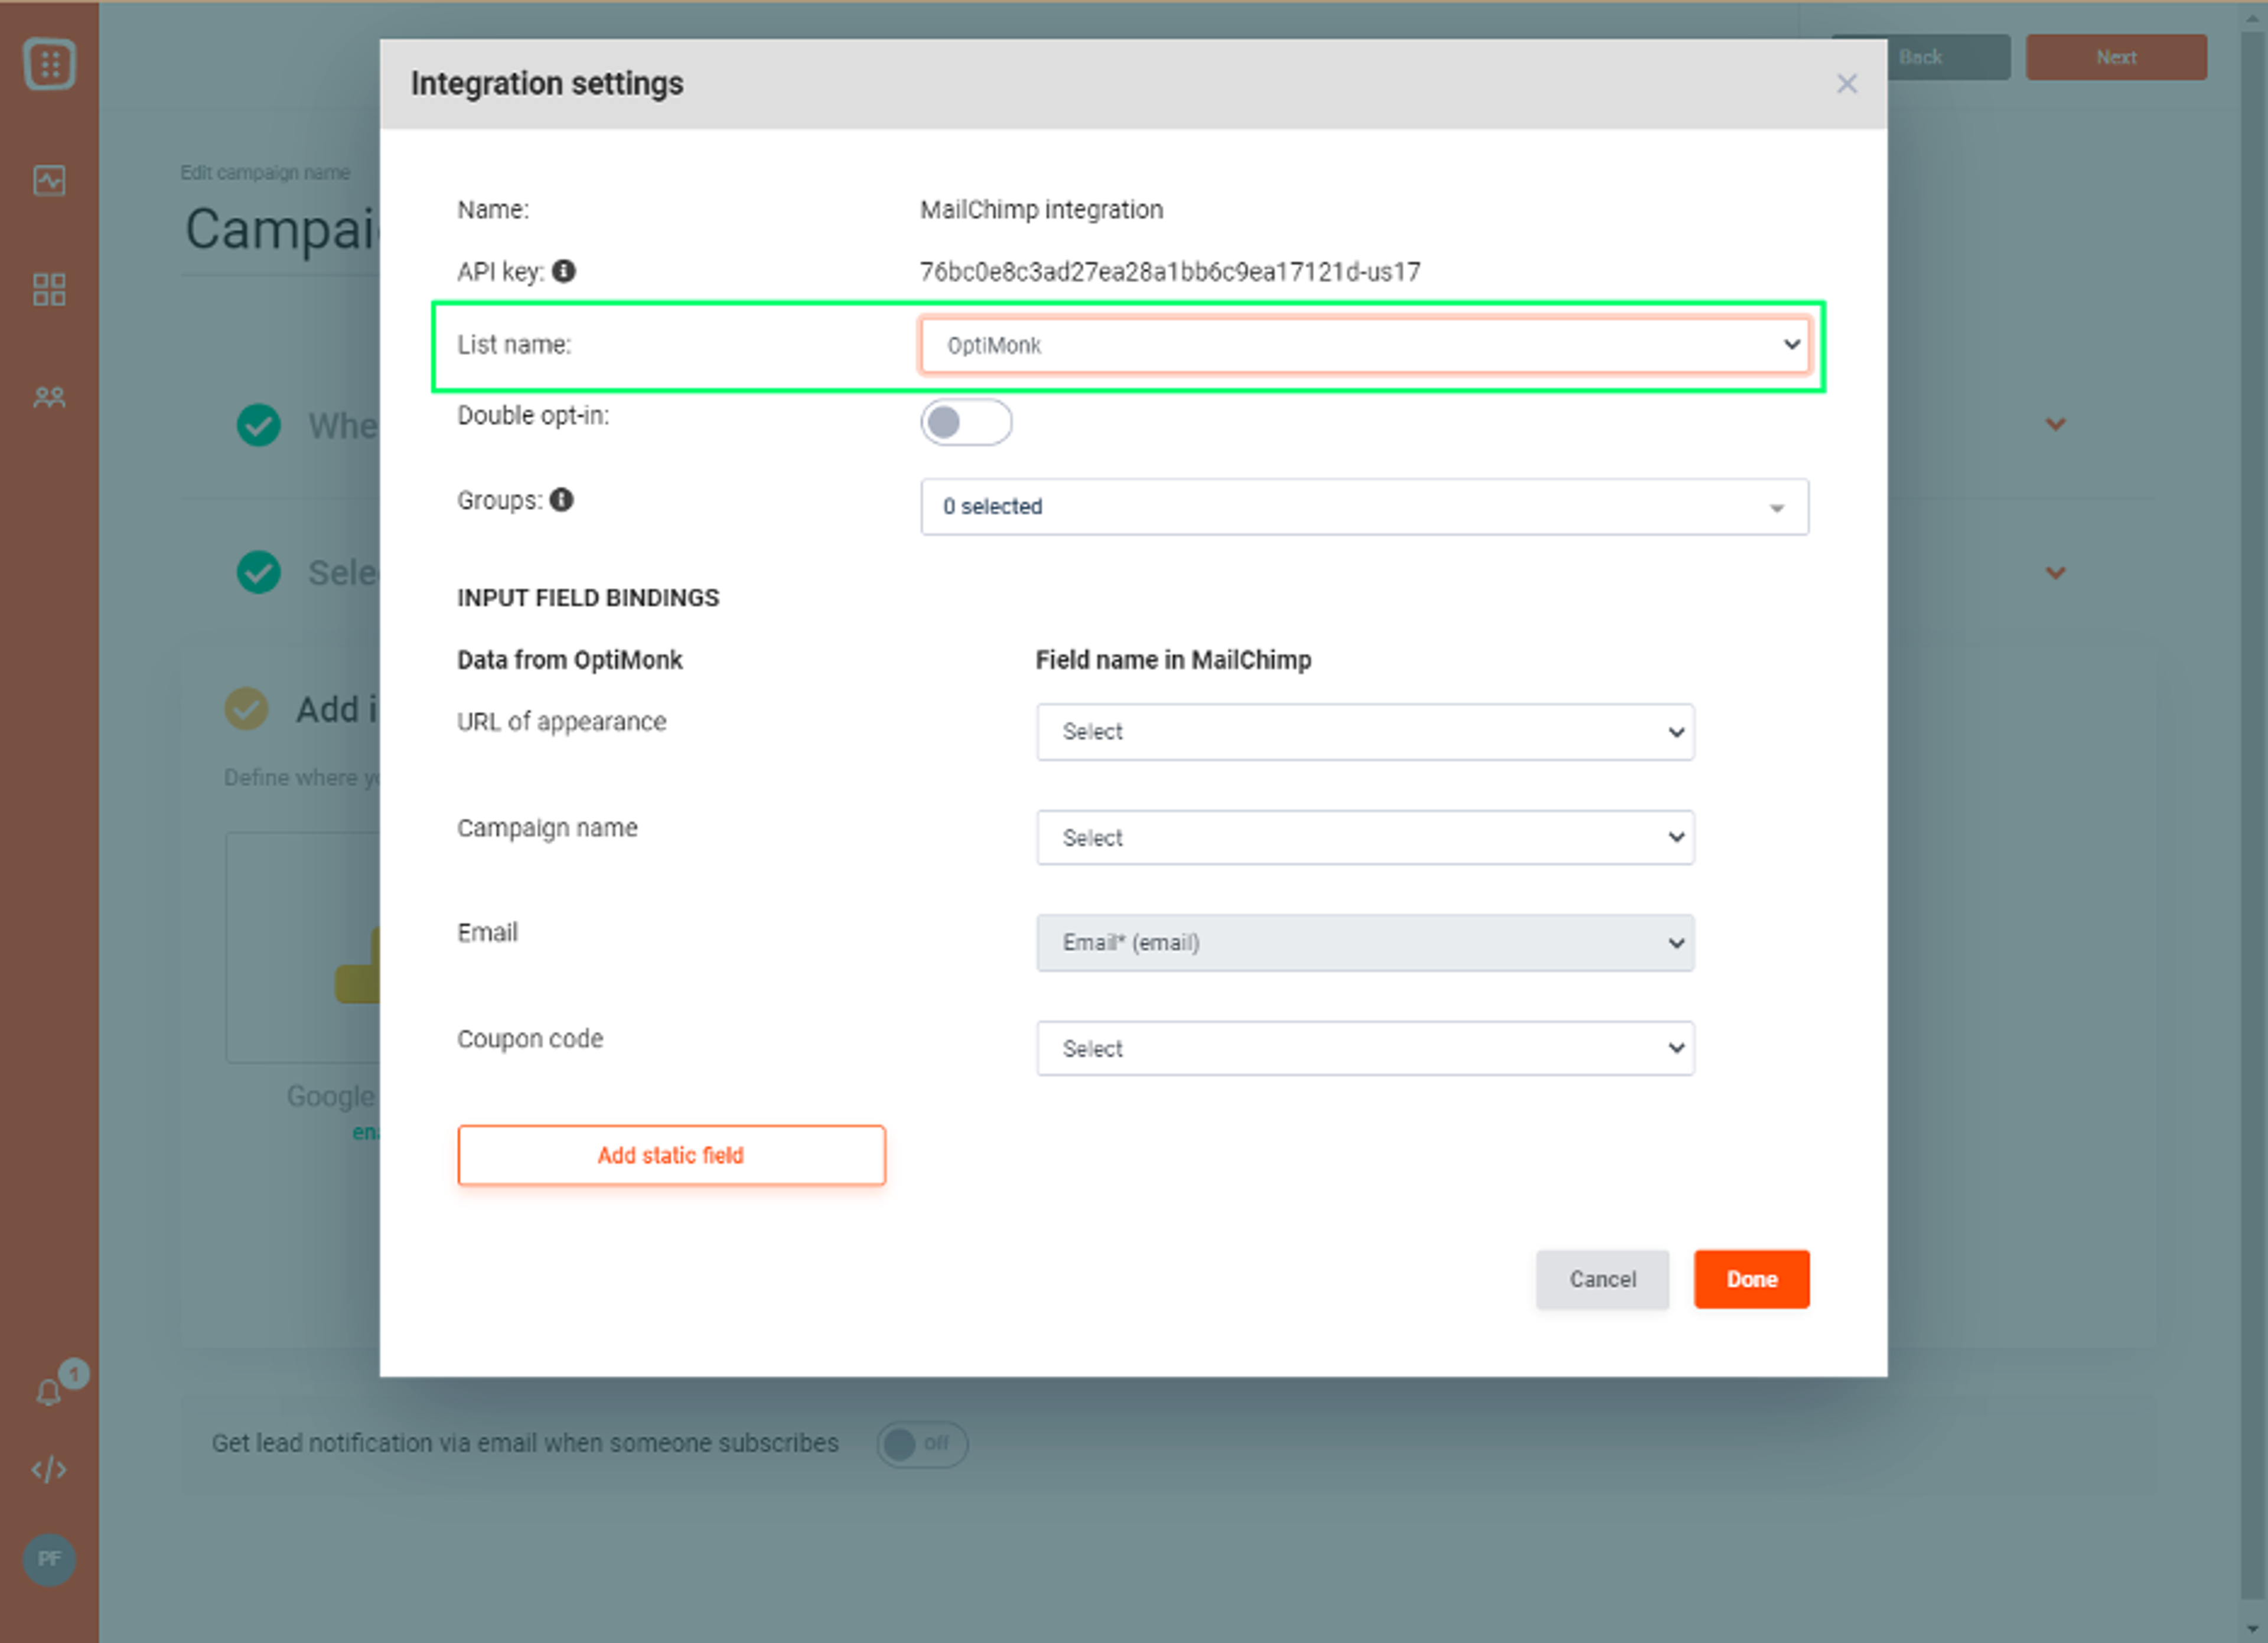Click INPUT FIELD BINDINGS heading
The width and height of the screenshot is (2268, 1643).
[x=588, y=598]
